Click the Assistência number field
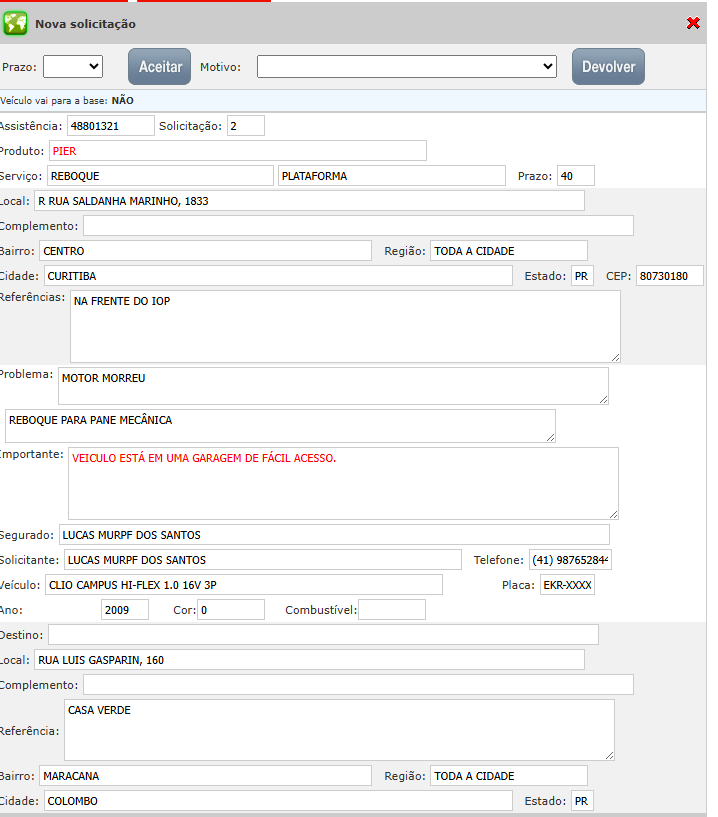The height and width of the screenshot is (817, 718). tap(110, 126)
